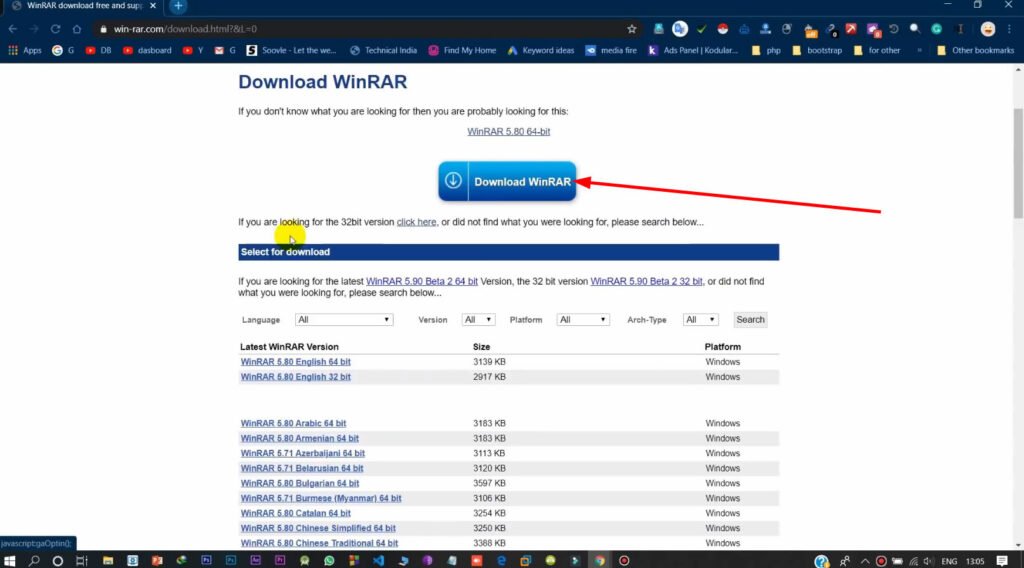Click the volume icon in system tray
This screenshot has width=1024, height=568.
[928, 561]
